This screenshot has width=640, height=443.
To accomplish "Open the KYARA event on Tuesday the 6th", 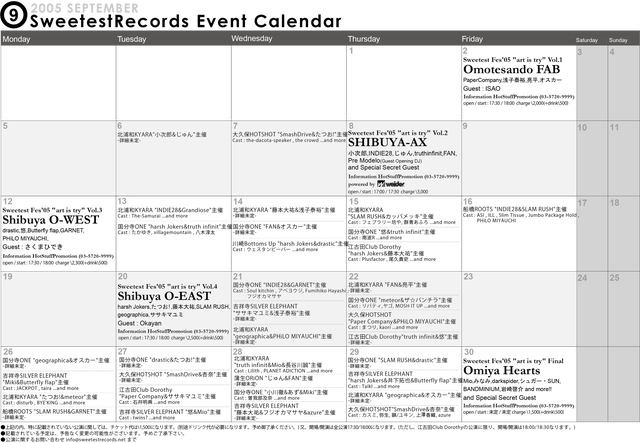I will click(x=162, y=133).
